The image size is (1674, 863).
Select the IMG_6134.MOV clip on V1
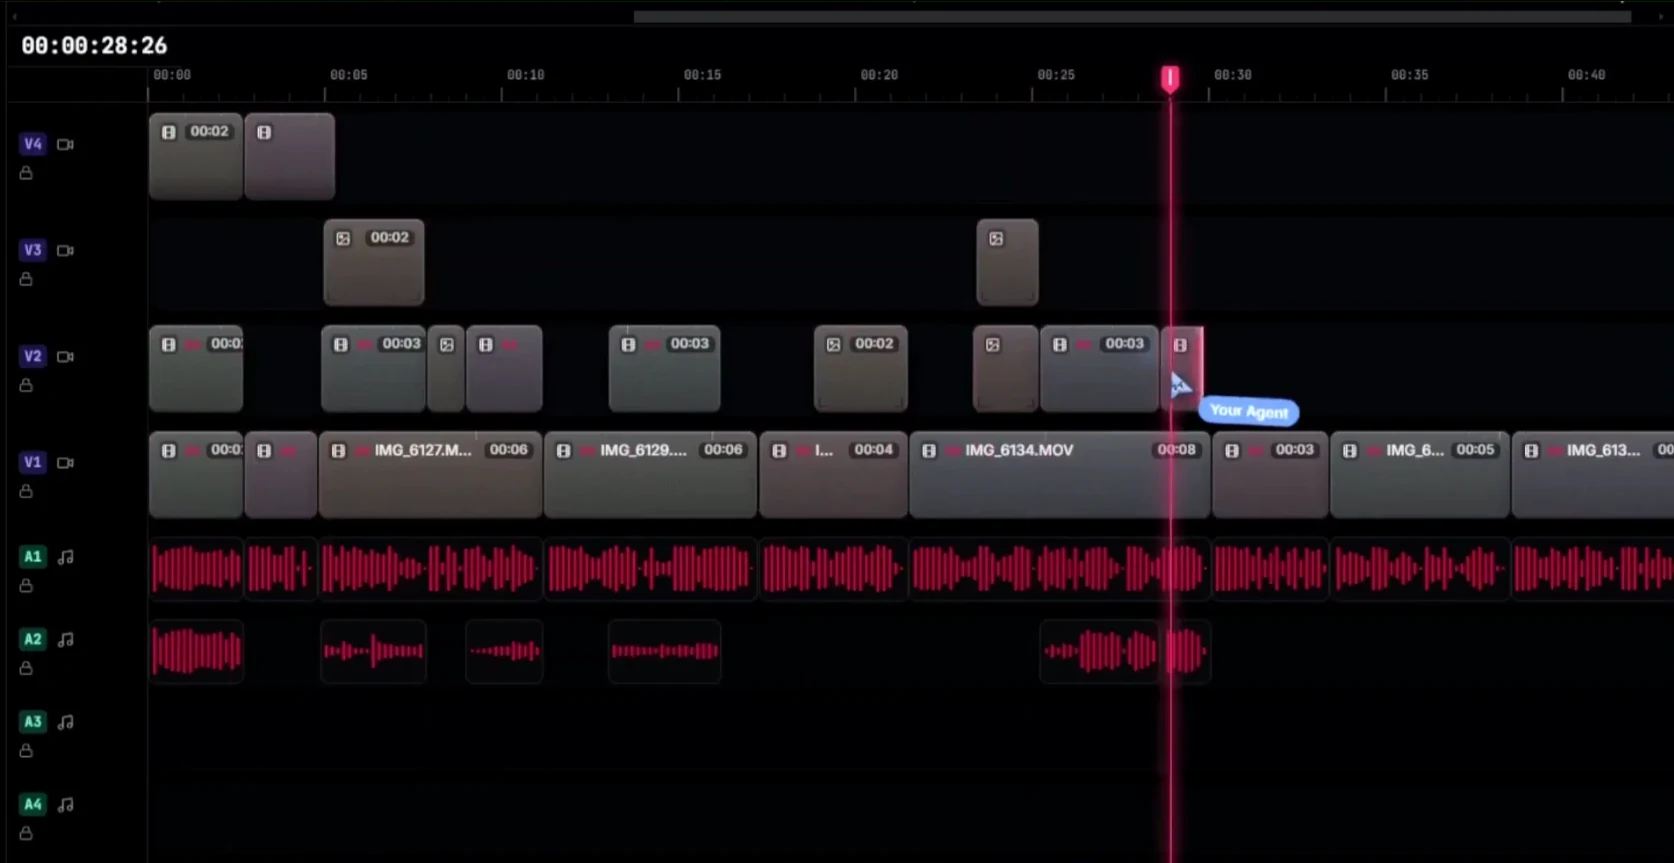click(1059, 475)
